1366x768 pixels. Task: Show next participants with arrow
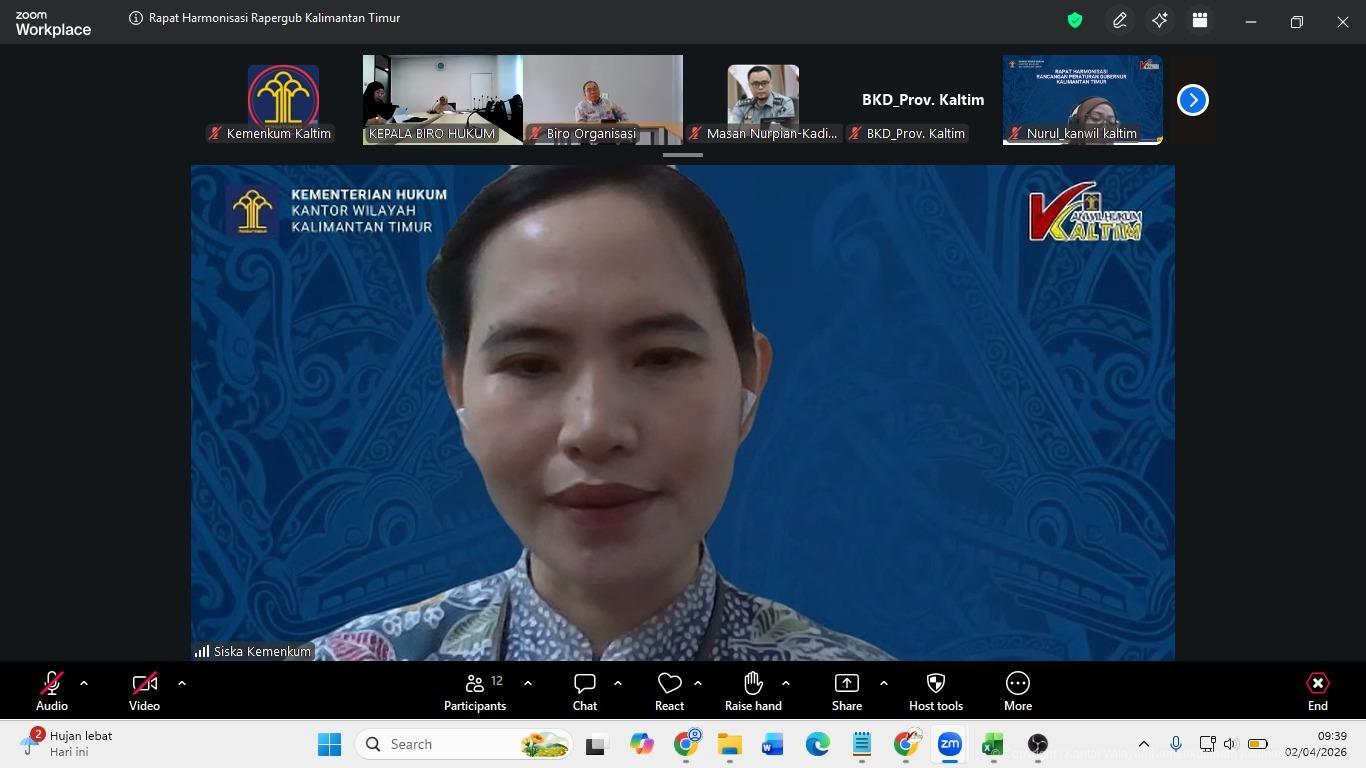pyautogui.click(x=1192, y=100)
